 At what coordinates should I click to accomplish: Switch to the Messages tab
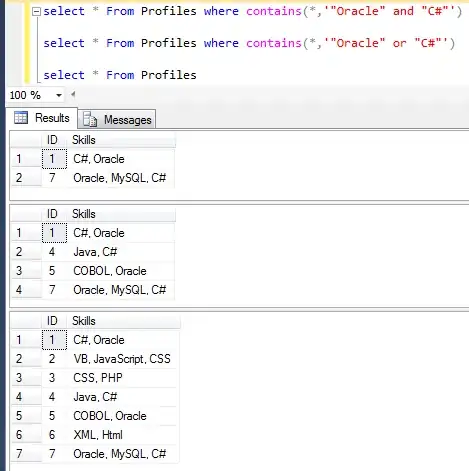[117, 120]
